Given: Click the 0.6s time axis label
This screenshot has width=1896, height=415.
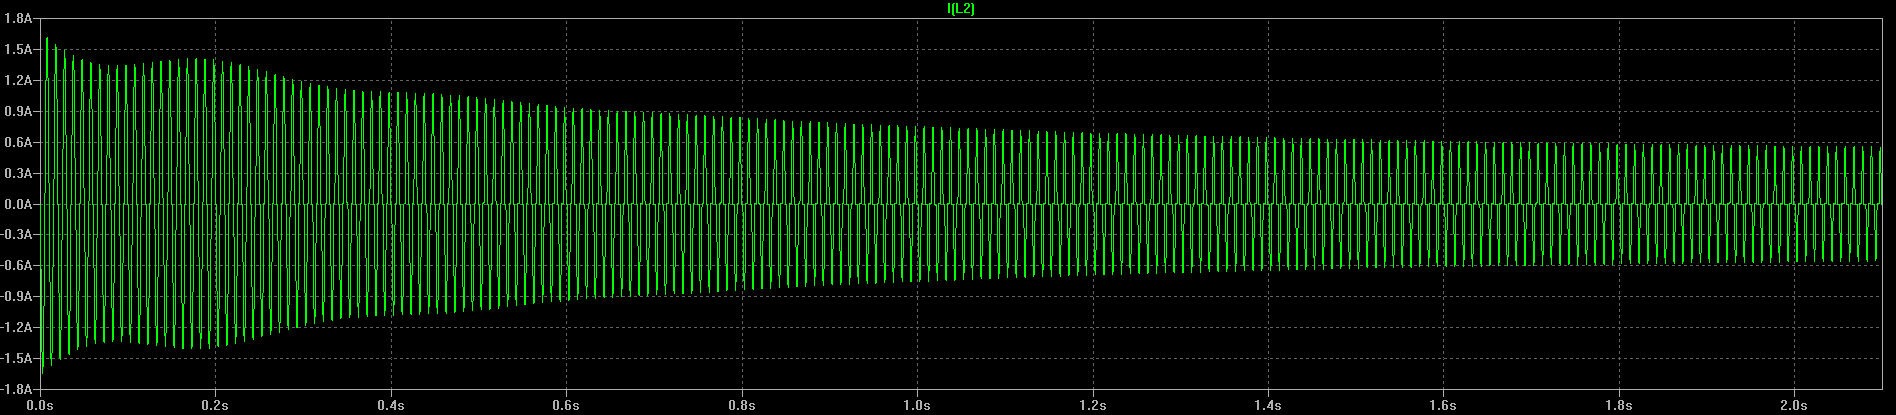Looking at the screenshot, I should click(566, 406).
